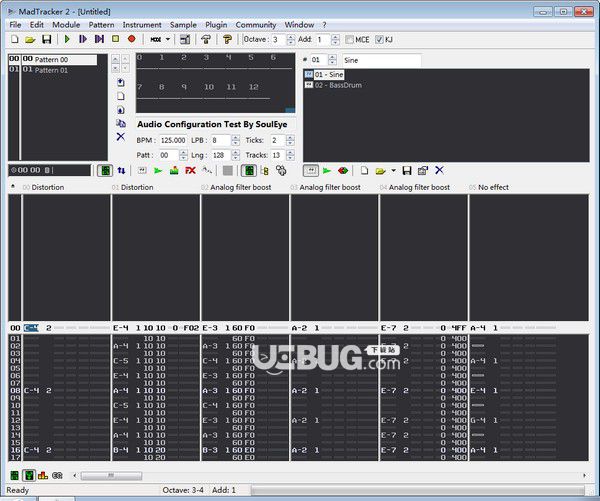Open the Instrument menu
600x501 pixels.
point(142,25)
